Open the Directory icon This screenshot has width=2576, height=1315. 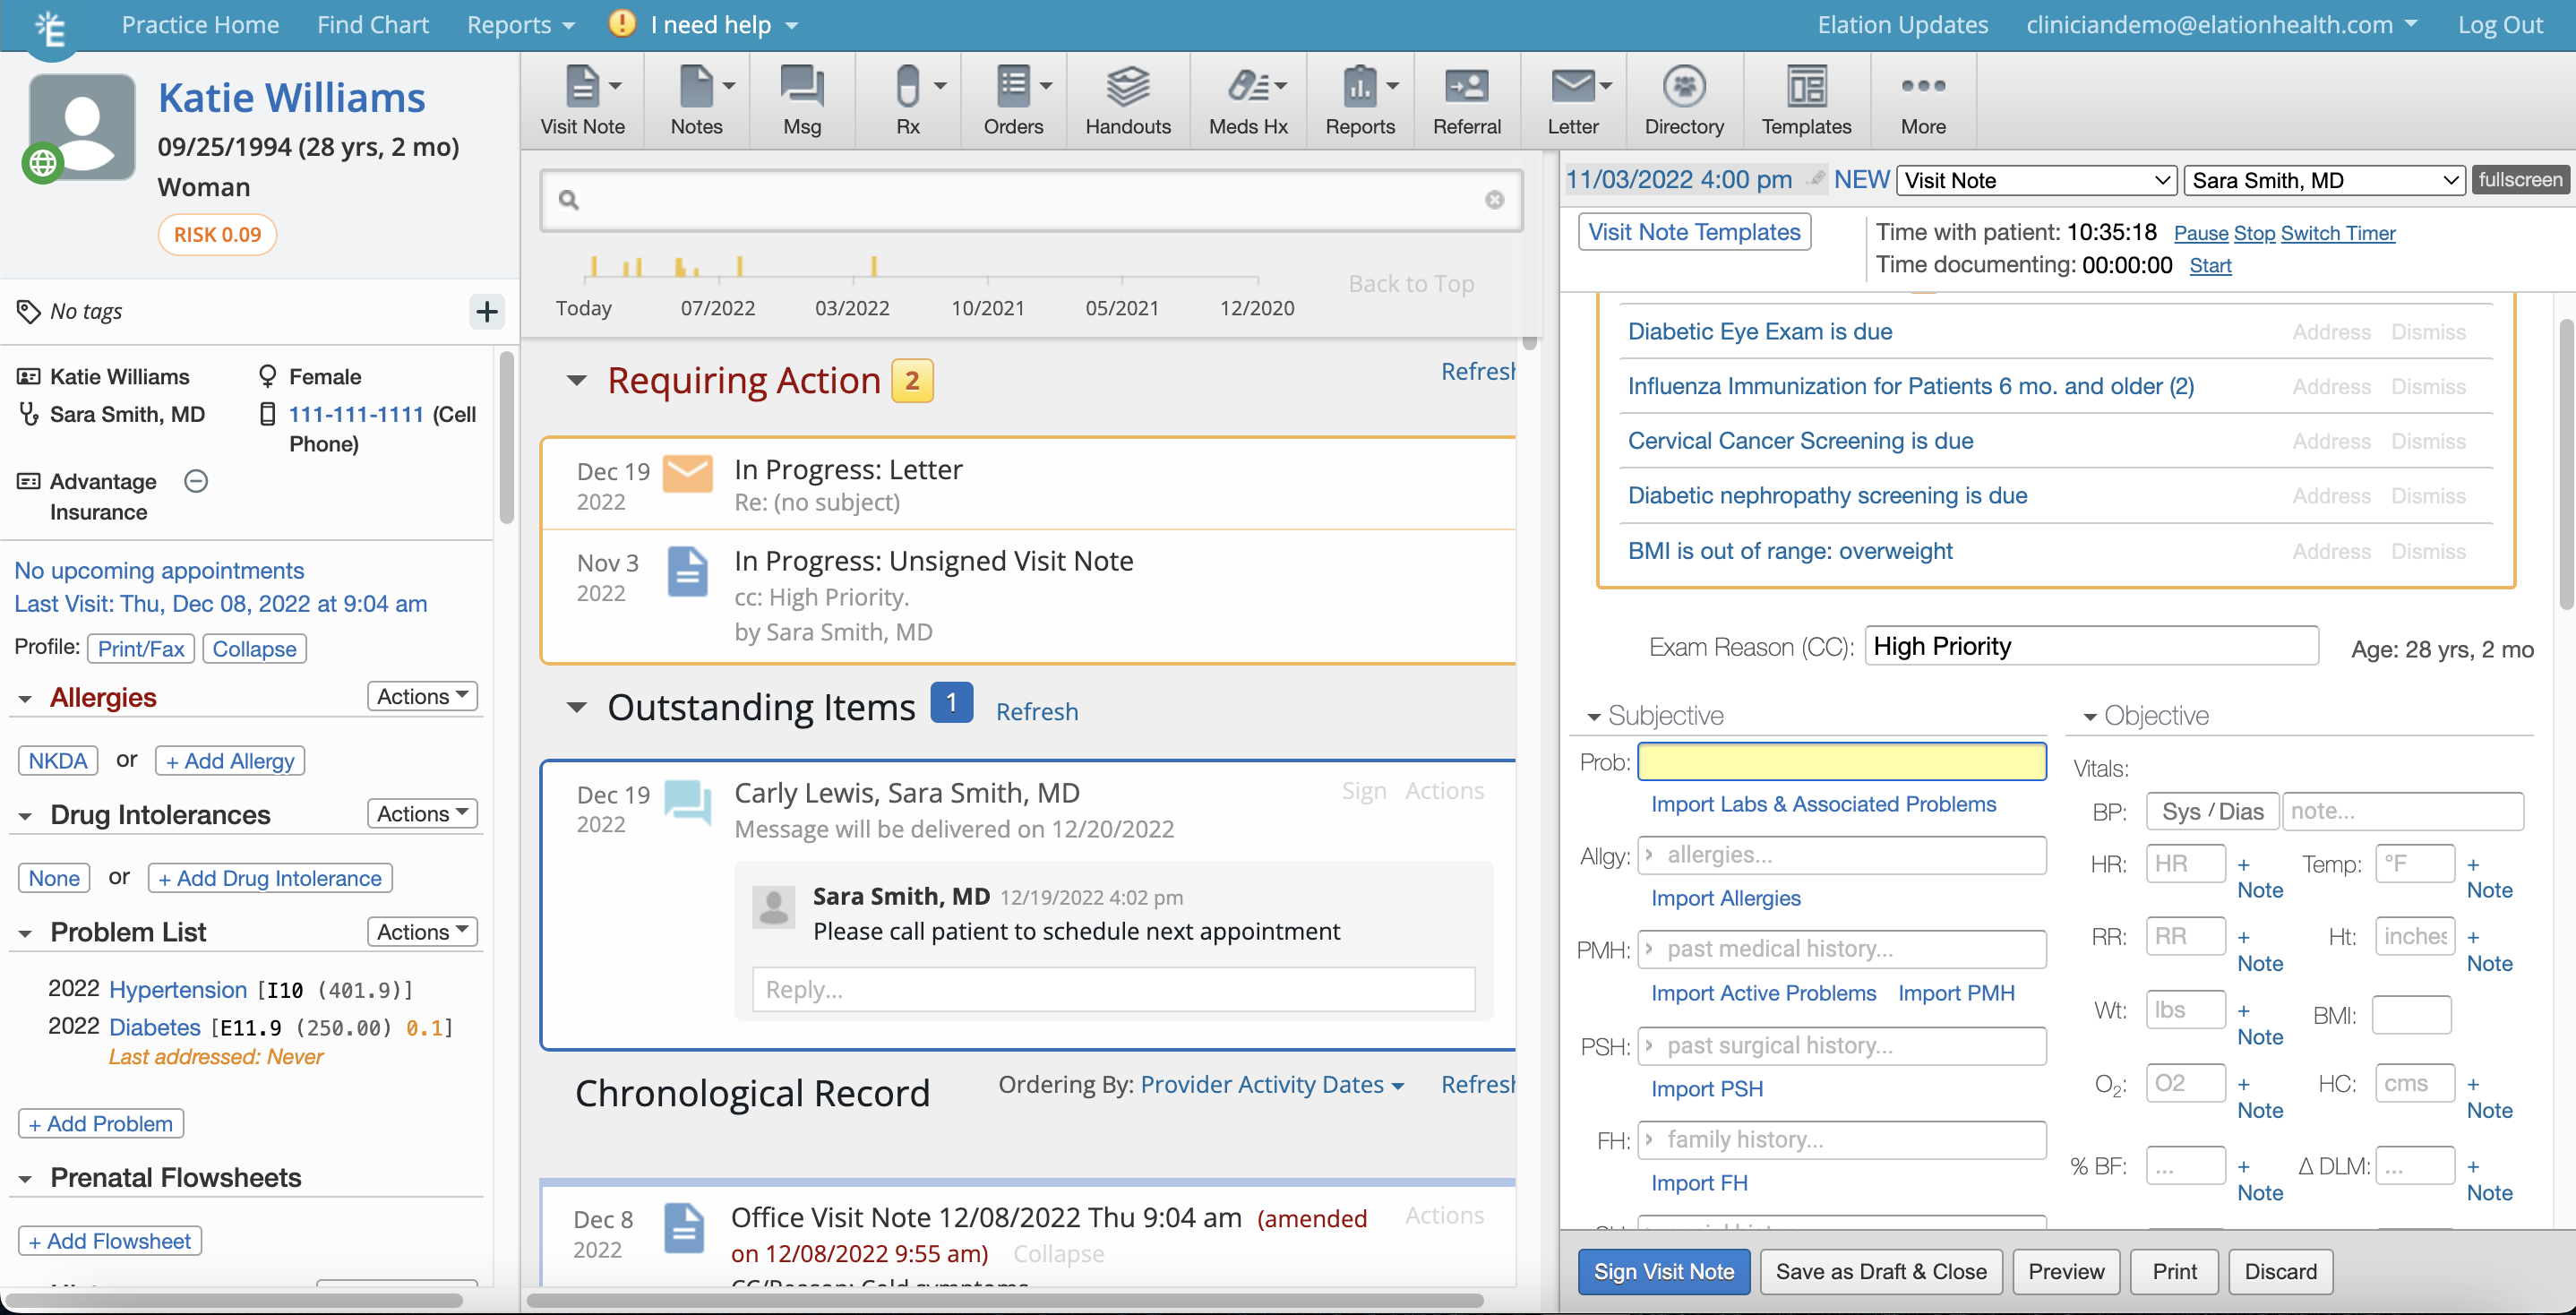click(x=1683, y=100)
